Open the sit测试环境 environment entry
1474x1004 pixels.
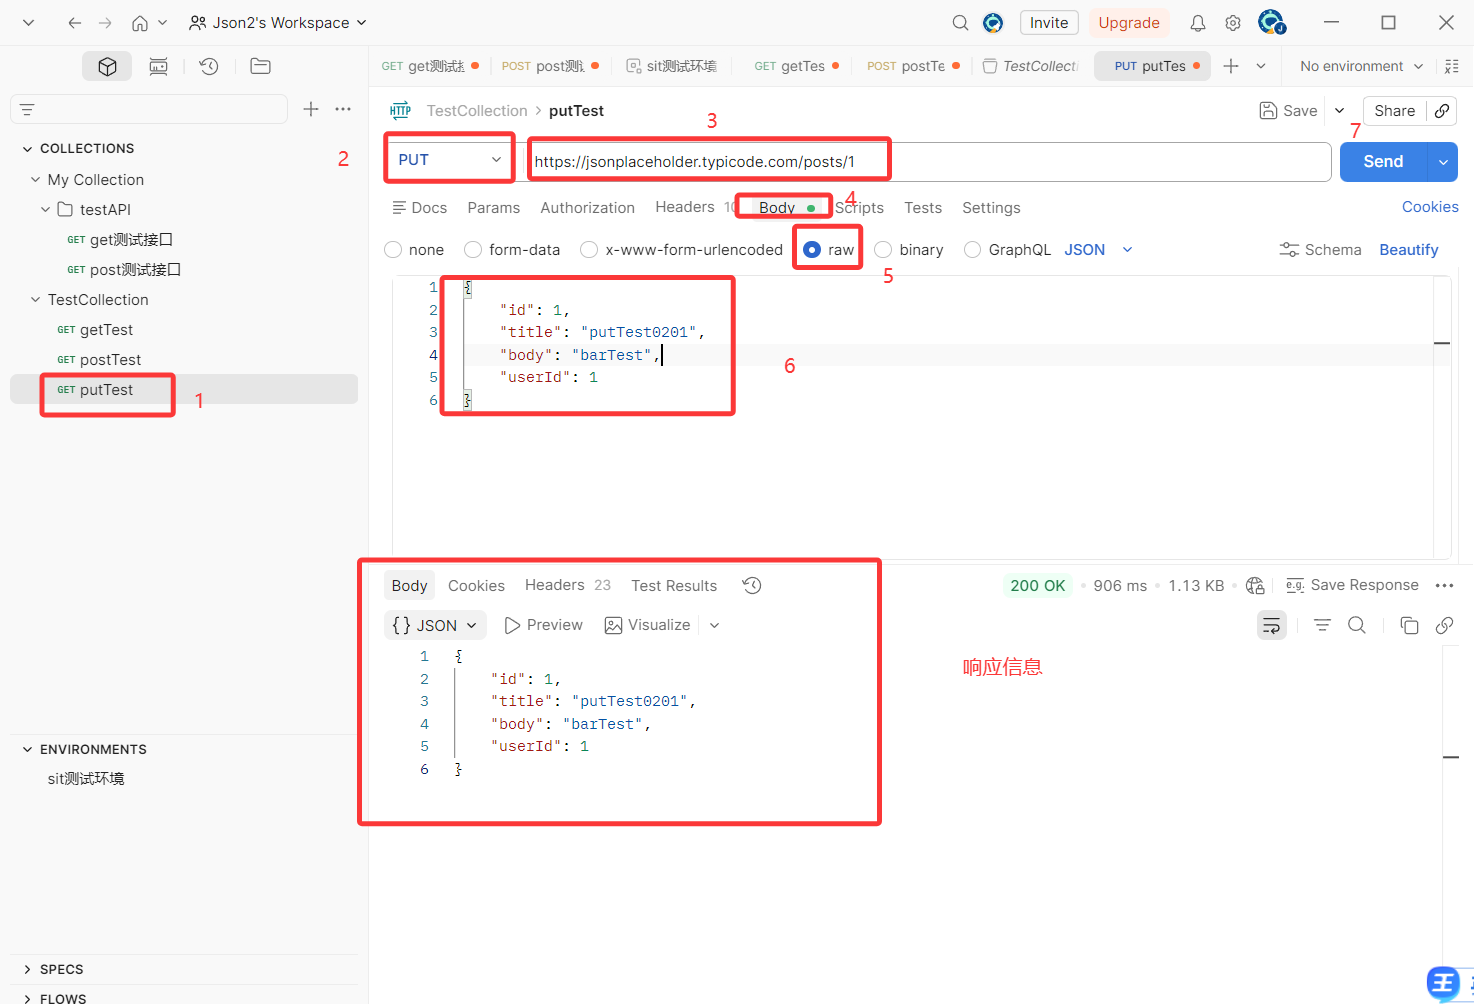[x=86, y=778]
